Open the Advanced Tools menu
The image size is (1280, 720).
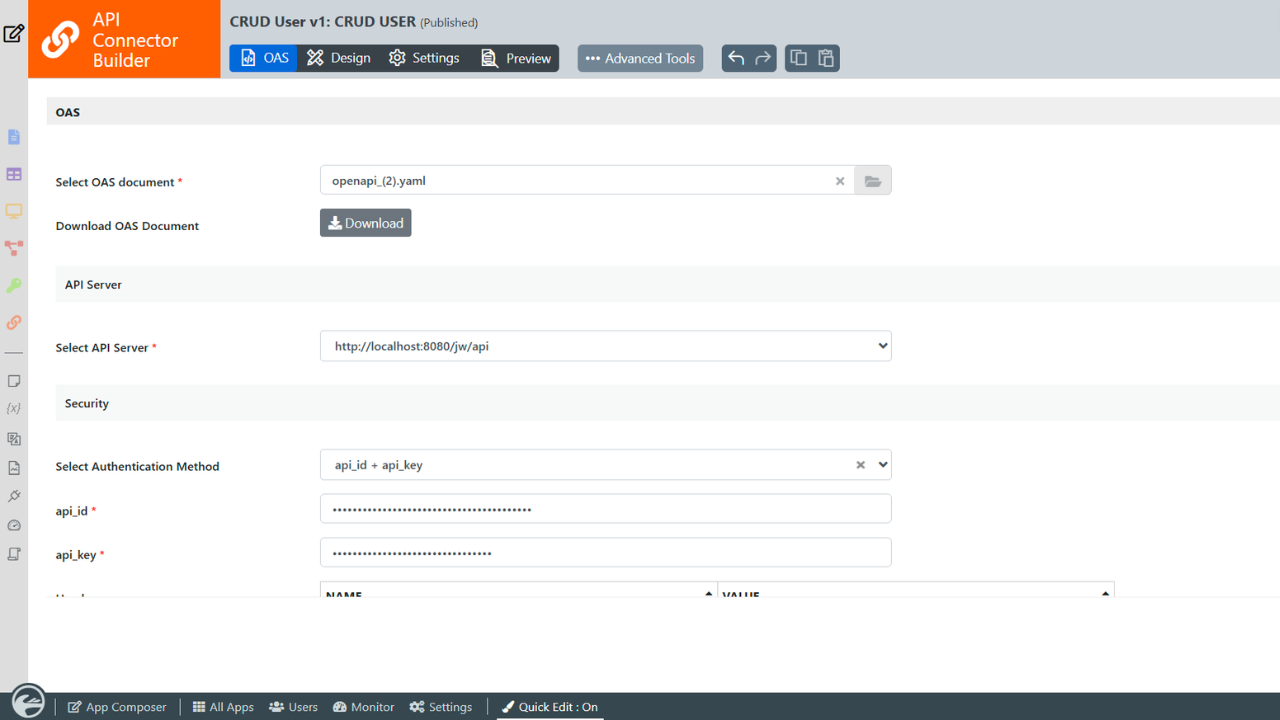click(640, 58)
